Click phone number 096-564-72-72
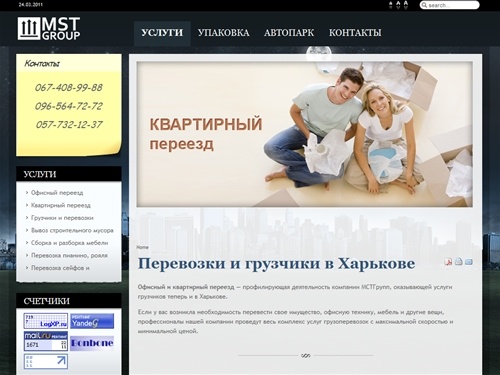The height and width of the screenshot is (375, 500). tap(69, 106)
